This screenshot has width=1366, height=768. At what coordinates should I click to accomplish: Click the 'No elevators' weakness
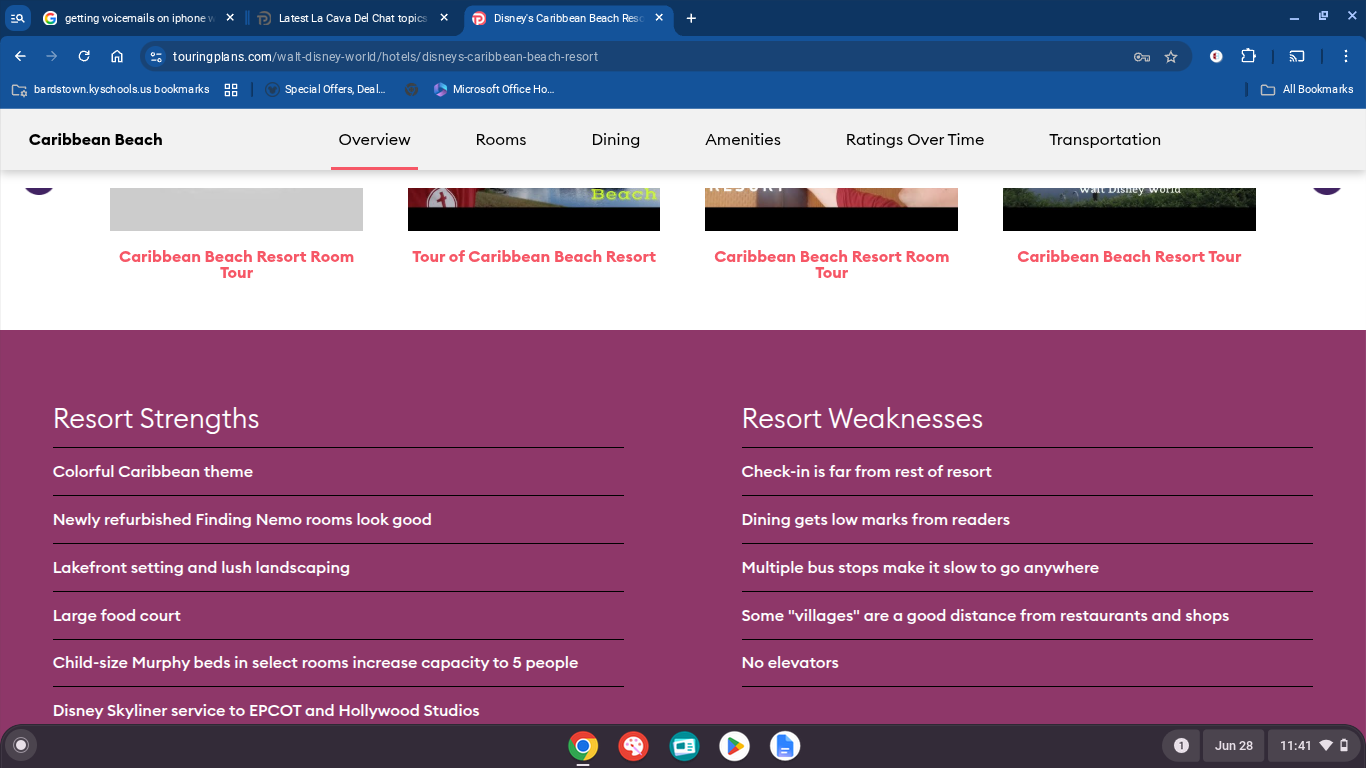pos(790,663)
